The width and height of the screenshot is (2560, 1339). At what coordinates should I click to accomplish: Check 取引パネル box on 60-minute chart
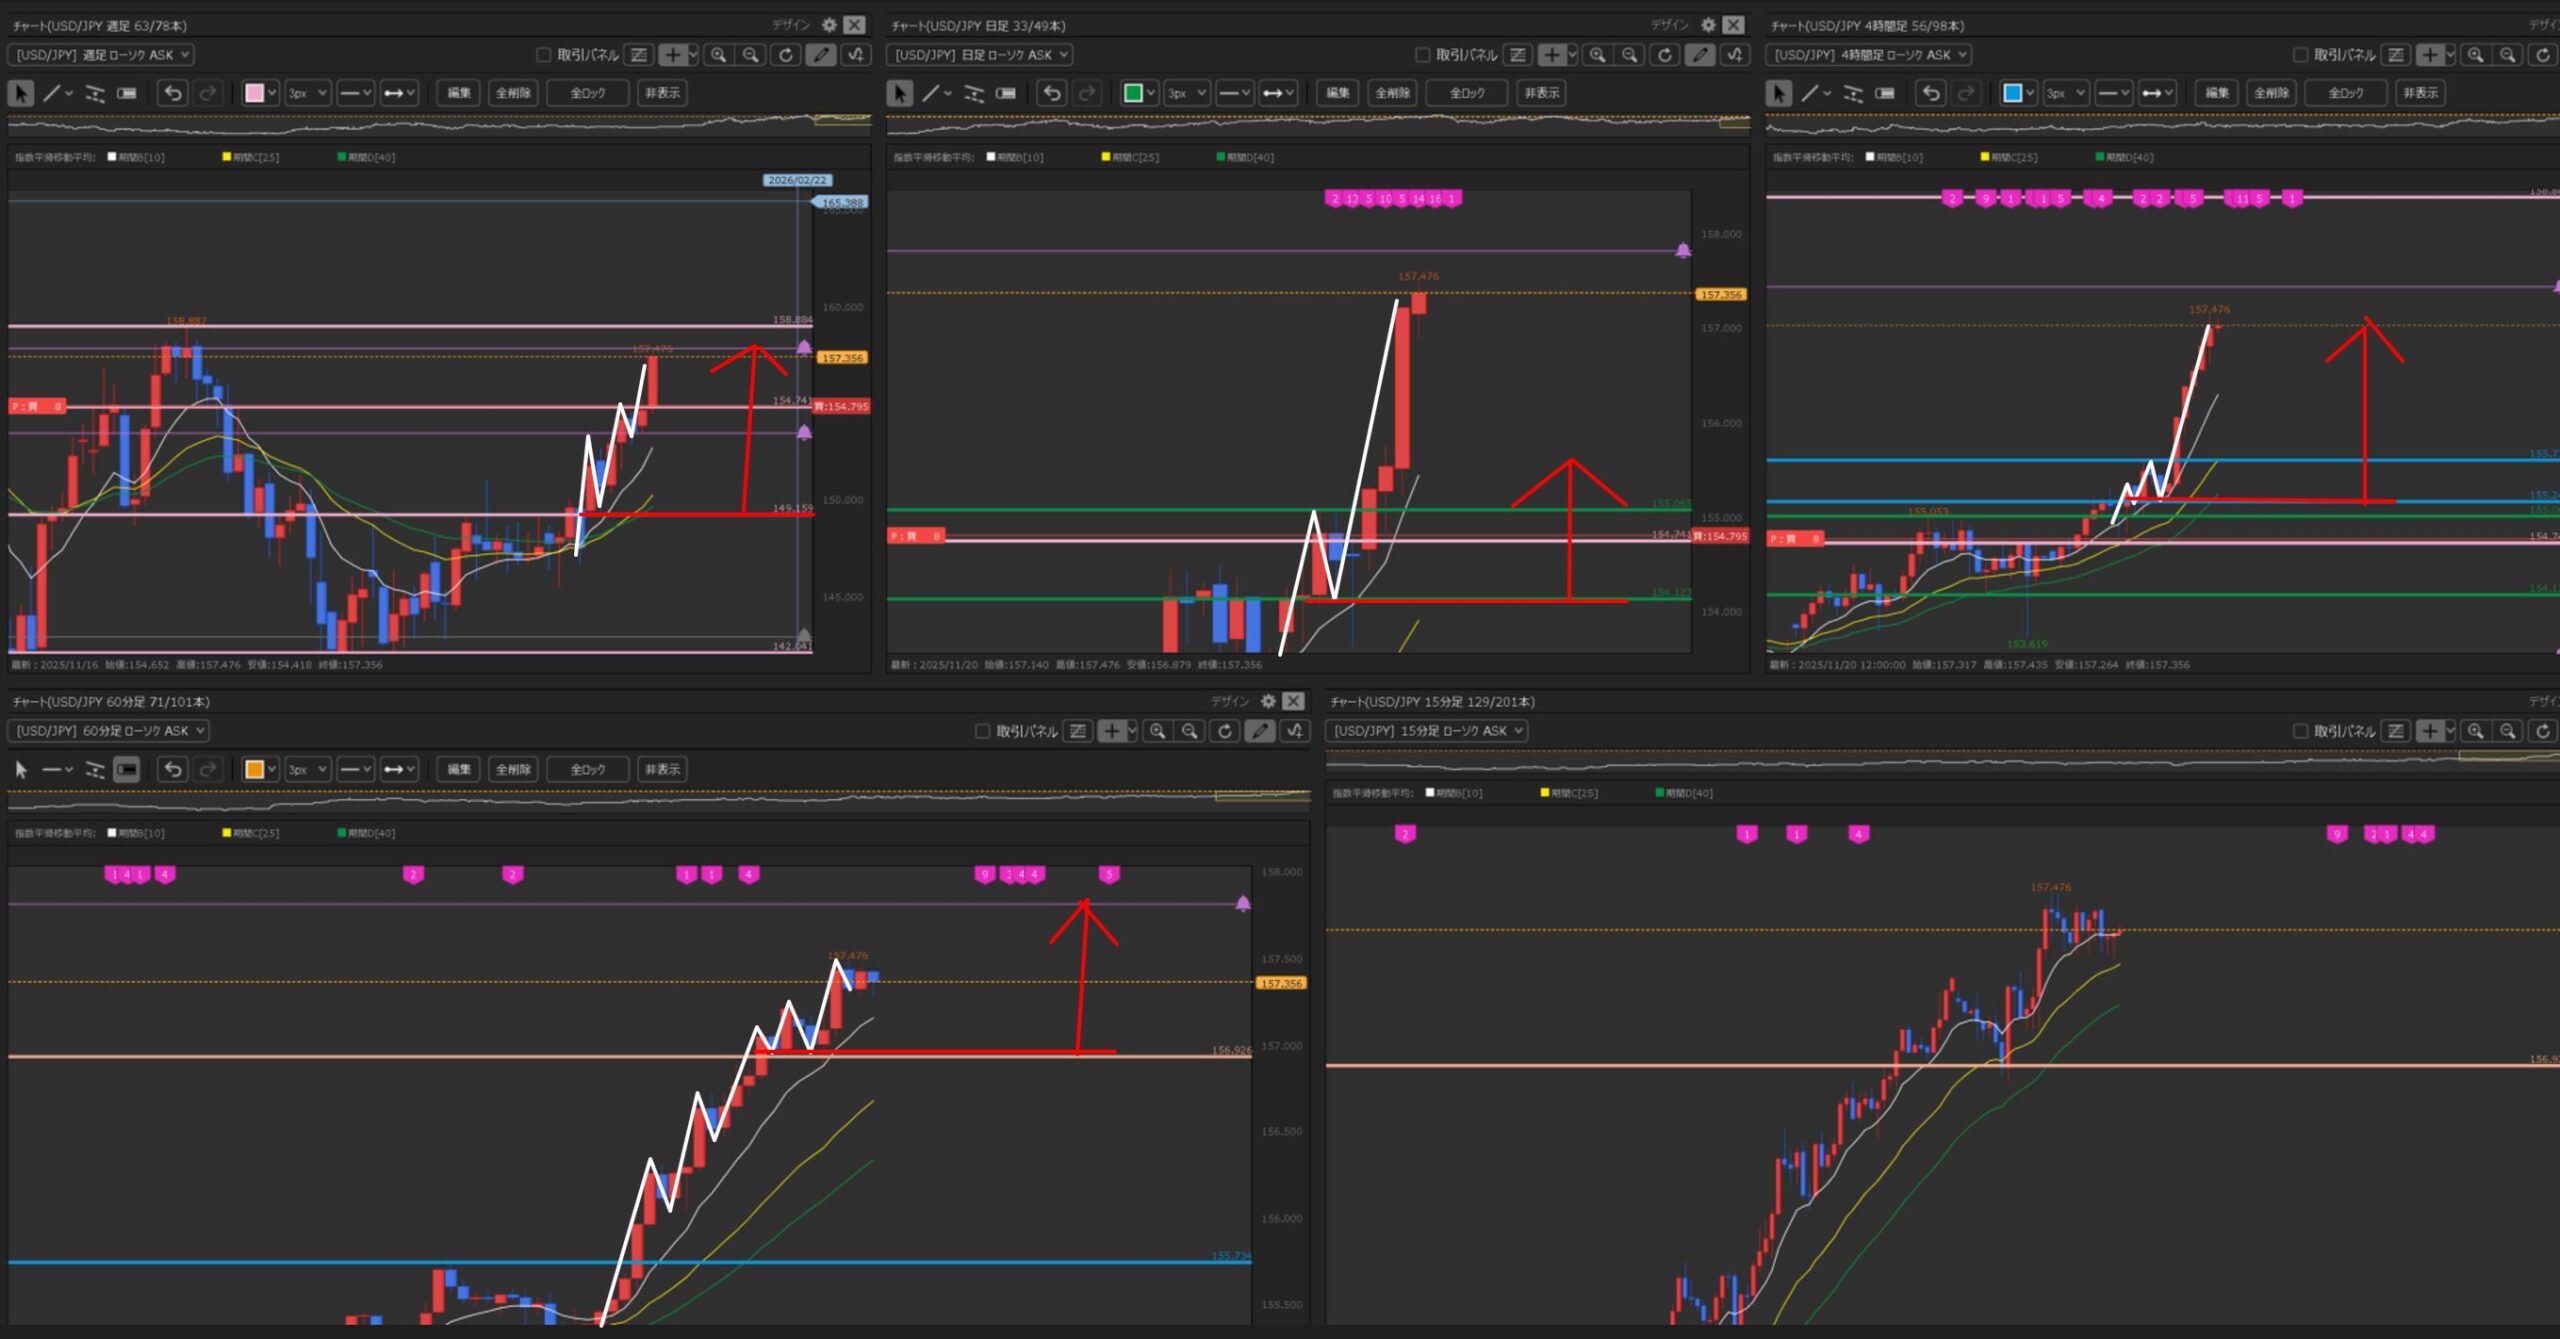point(982,731)
